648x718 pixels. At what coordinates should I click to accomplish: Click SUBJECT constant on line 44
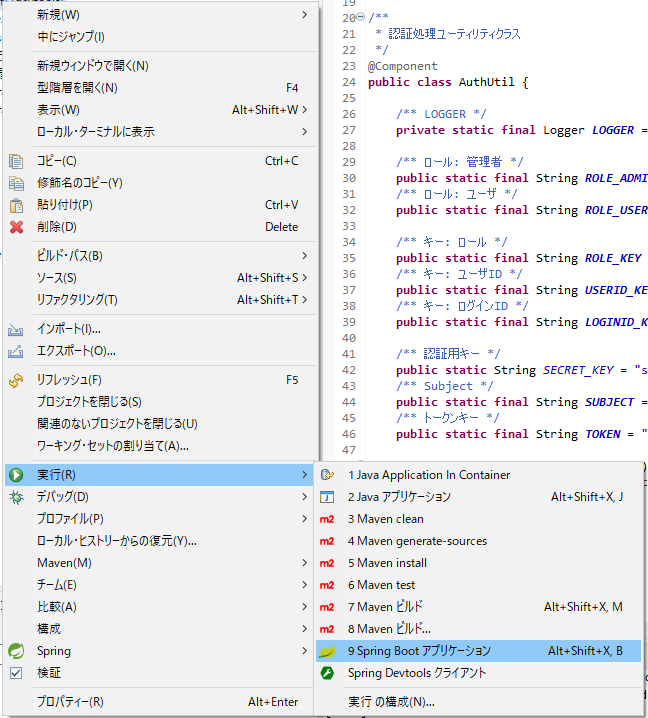(x=610, y=402)
